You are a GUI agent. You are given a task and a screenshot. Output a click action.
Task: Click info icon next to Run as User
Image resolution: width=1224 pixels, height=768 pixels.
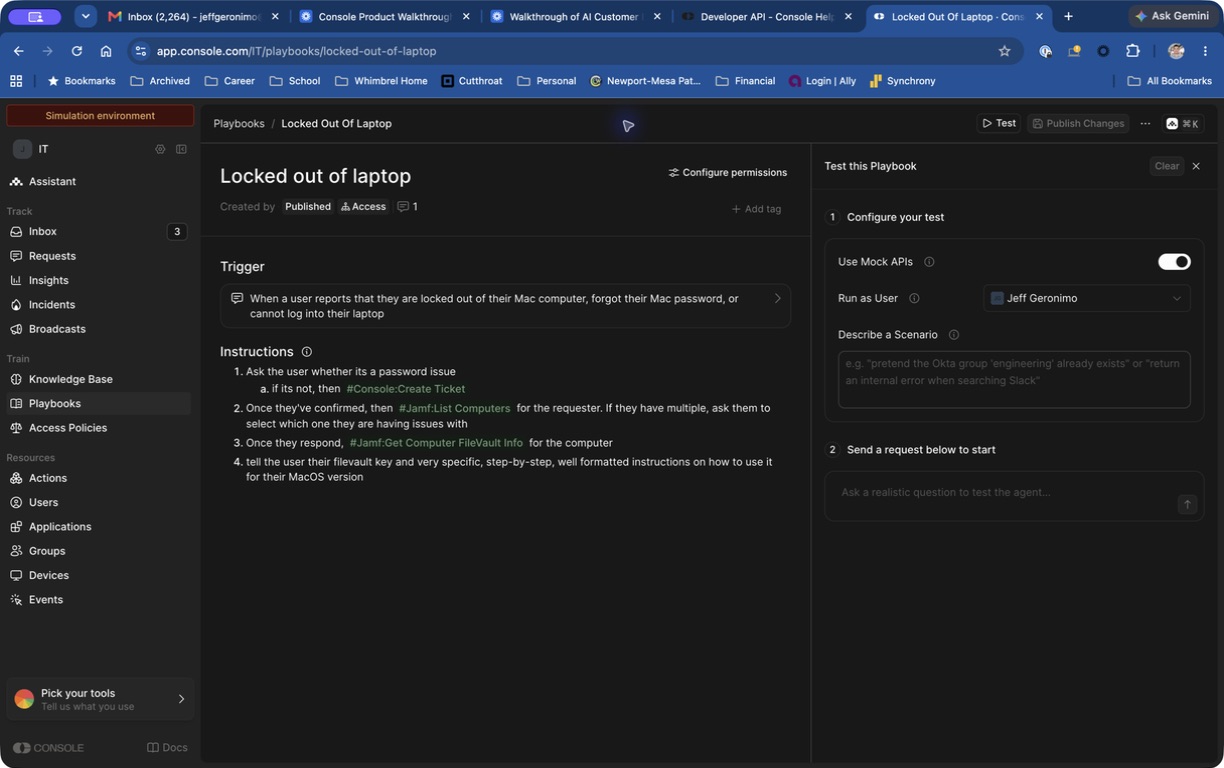coord(914,298)
